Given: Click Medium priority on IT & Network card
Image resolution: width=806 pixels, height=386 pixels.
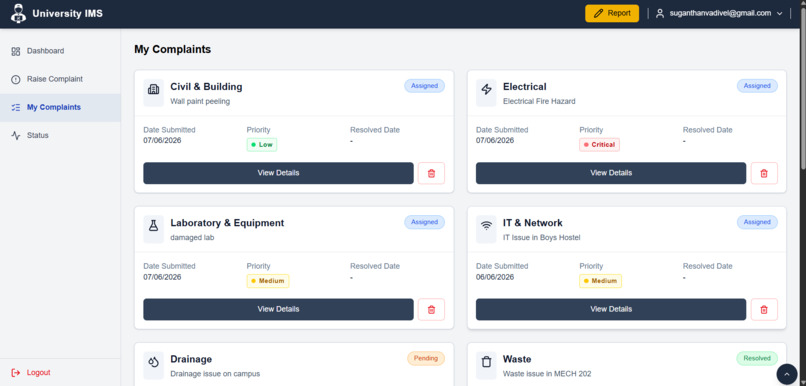Looking at the screenshot, I should 600,281.
